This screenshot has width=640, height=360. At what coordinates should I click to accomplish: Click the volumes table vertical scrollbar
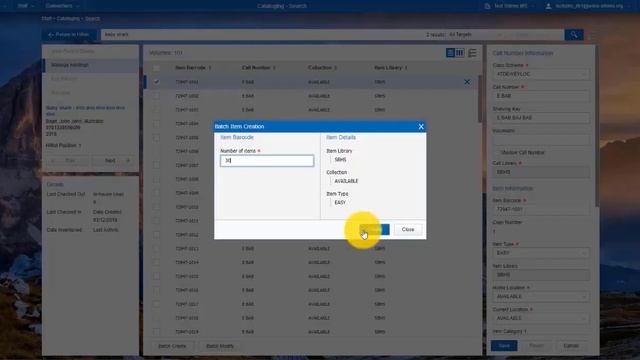480,98
